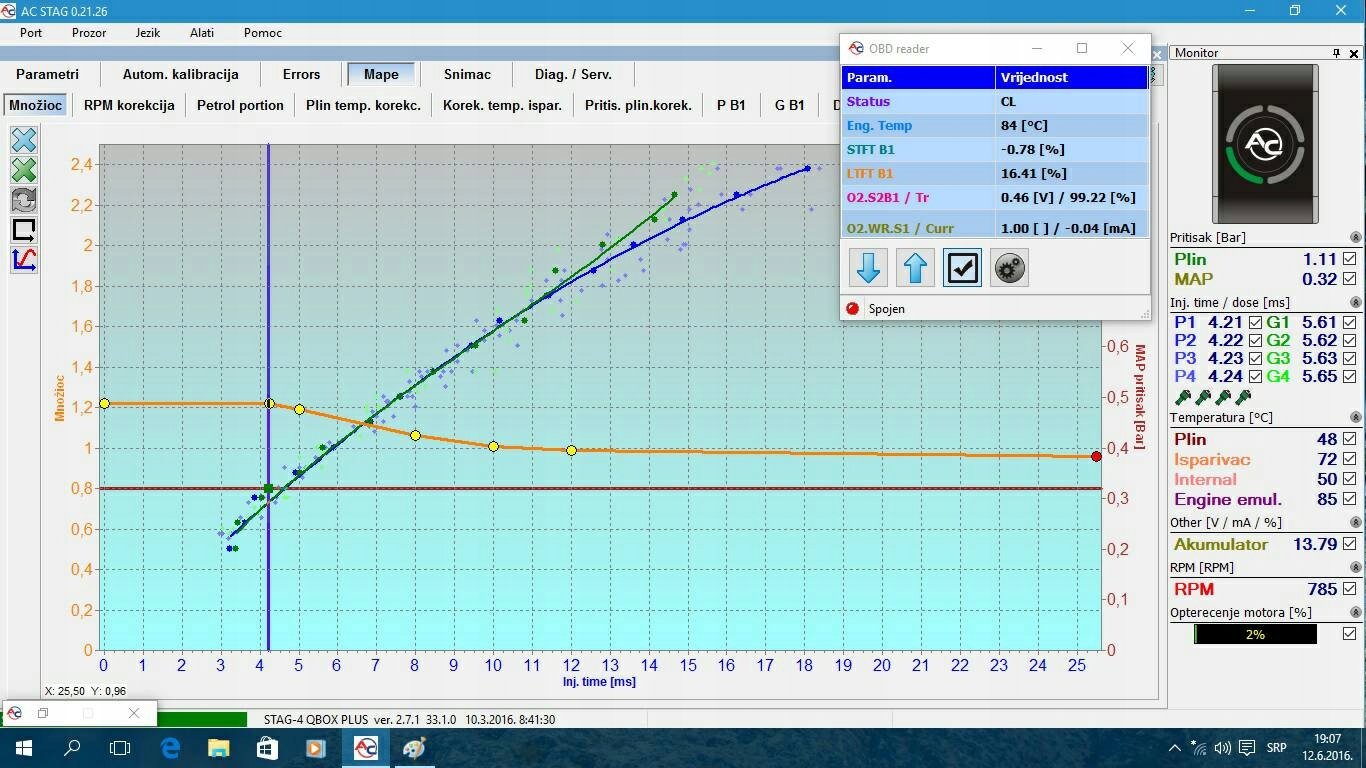The height and width of the screenshot is (768, 1366).
Task: Click the blue X erase petrol map icon
Action: [24, 140]
